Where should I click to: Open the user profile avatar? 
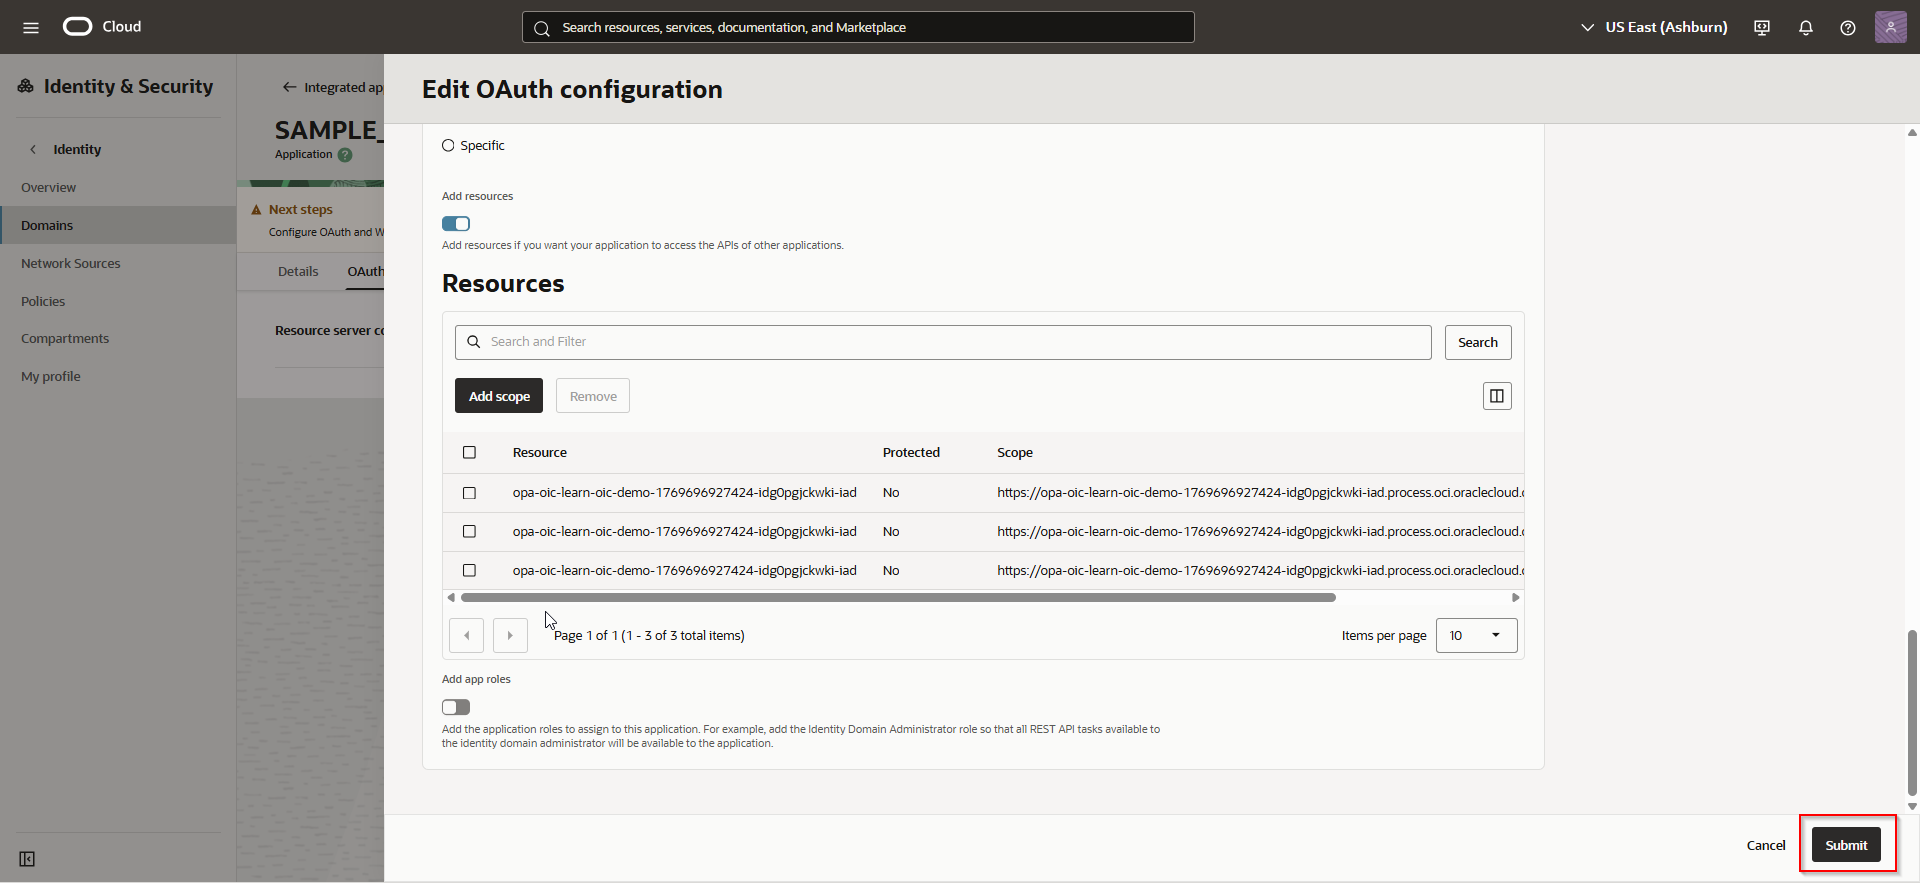click(1890, 27)
